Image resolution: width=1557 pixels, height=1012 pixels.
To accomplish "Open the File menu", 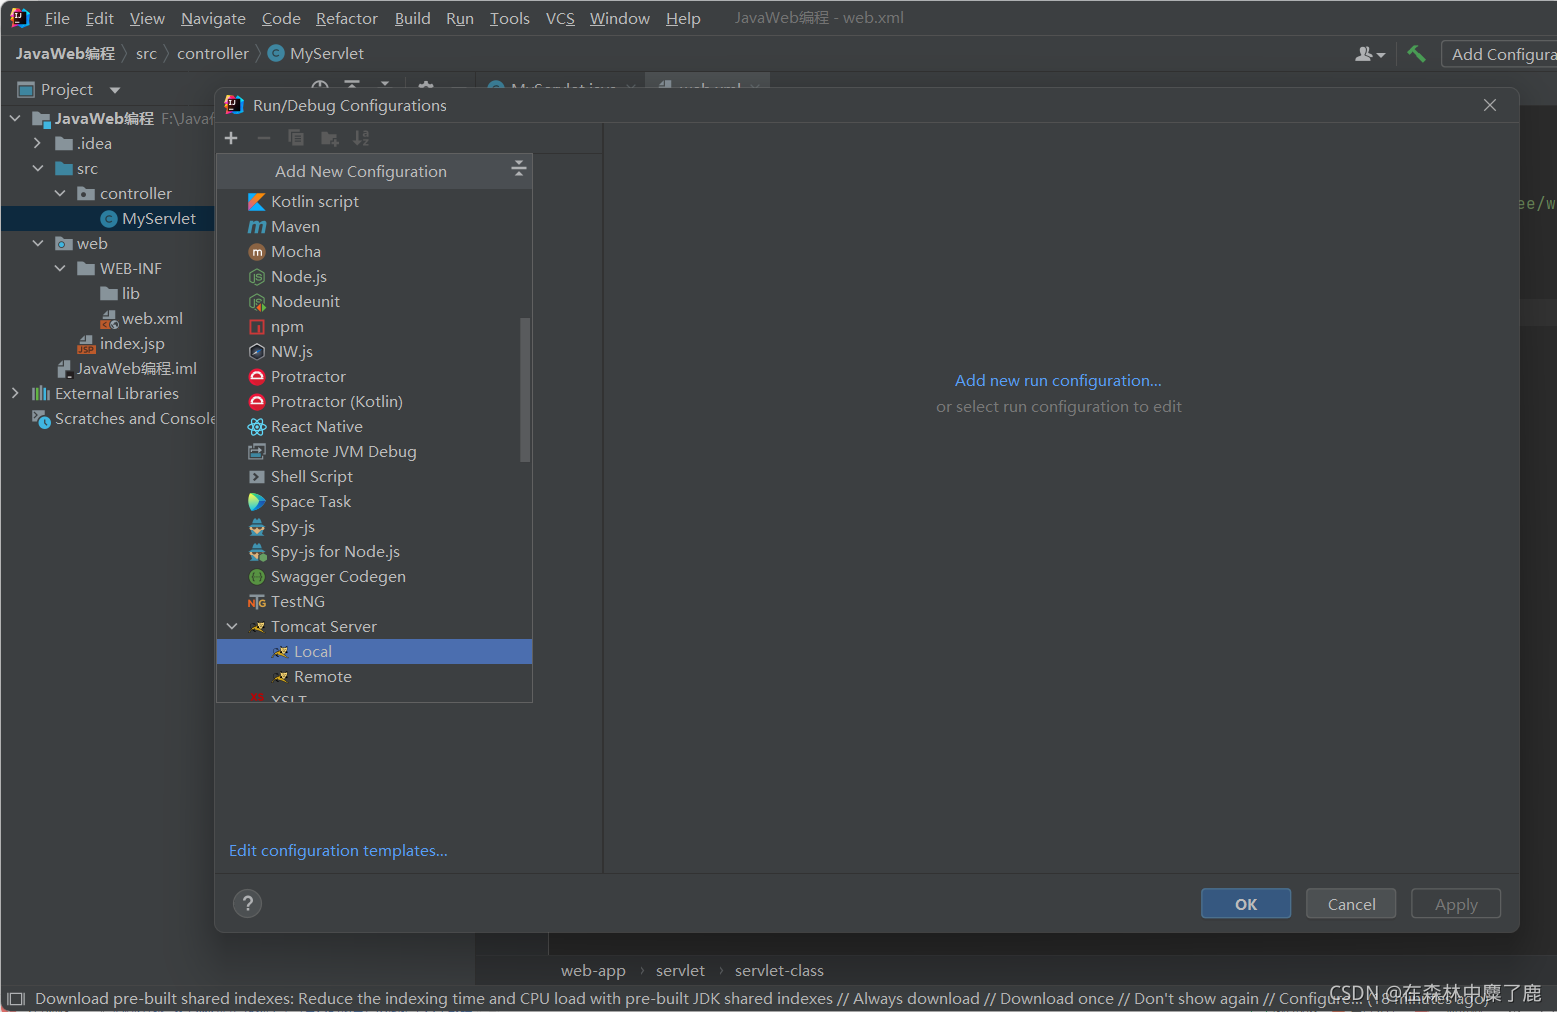I will [x=57, y=18].
